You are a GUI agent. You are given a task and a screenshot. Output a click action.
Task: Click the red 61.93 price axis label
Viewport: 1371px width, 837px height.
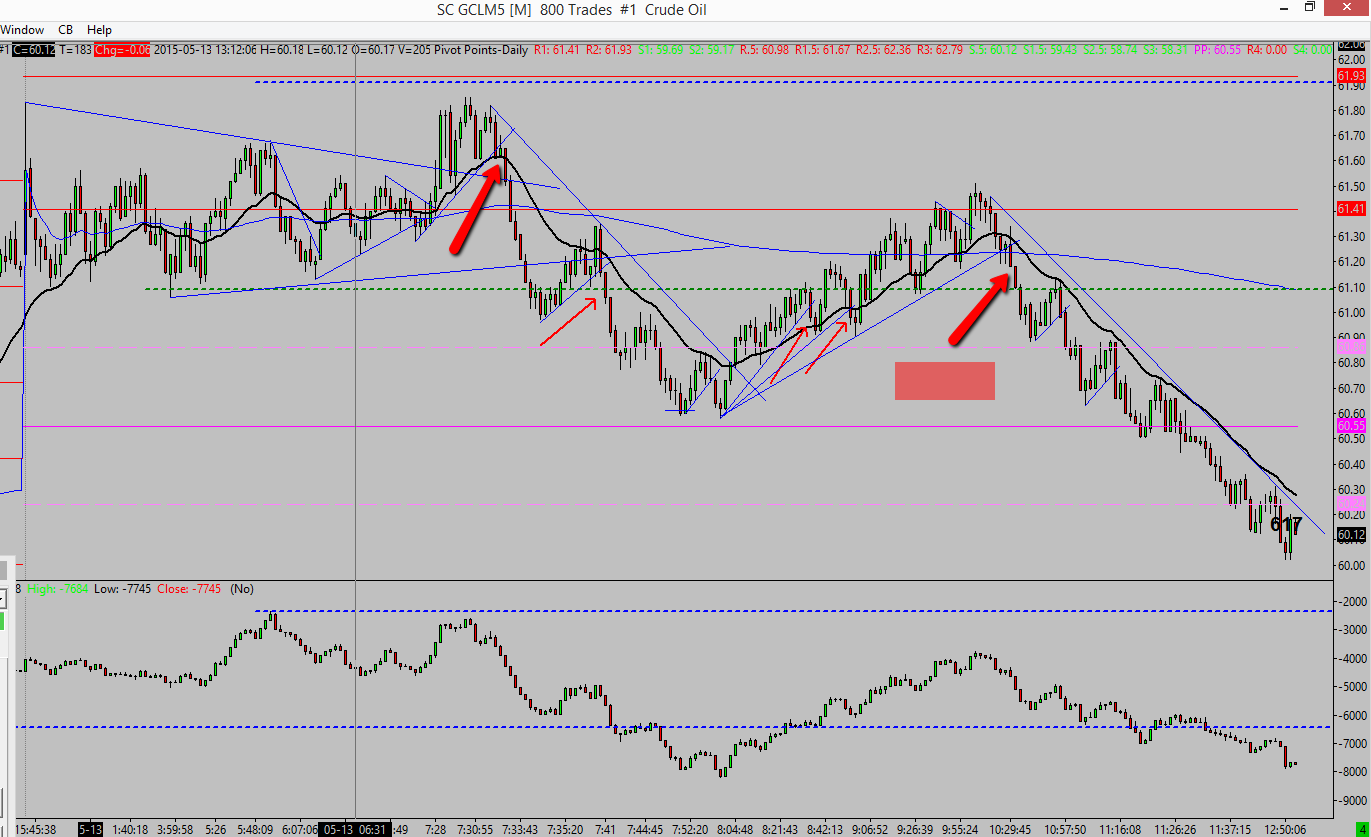point(1351,76)
